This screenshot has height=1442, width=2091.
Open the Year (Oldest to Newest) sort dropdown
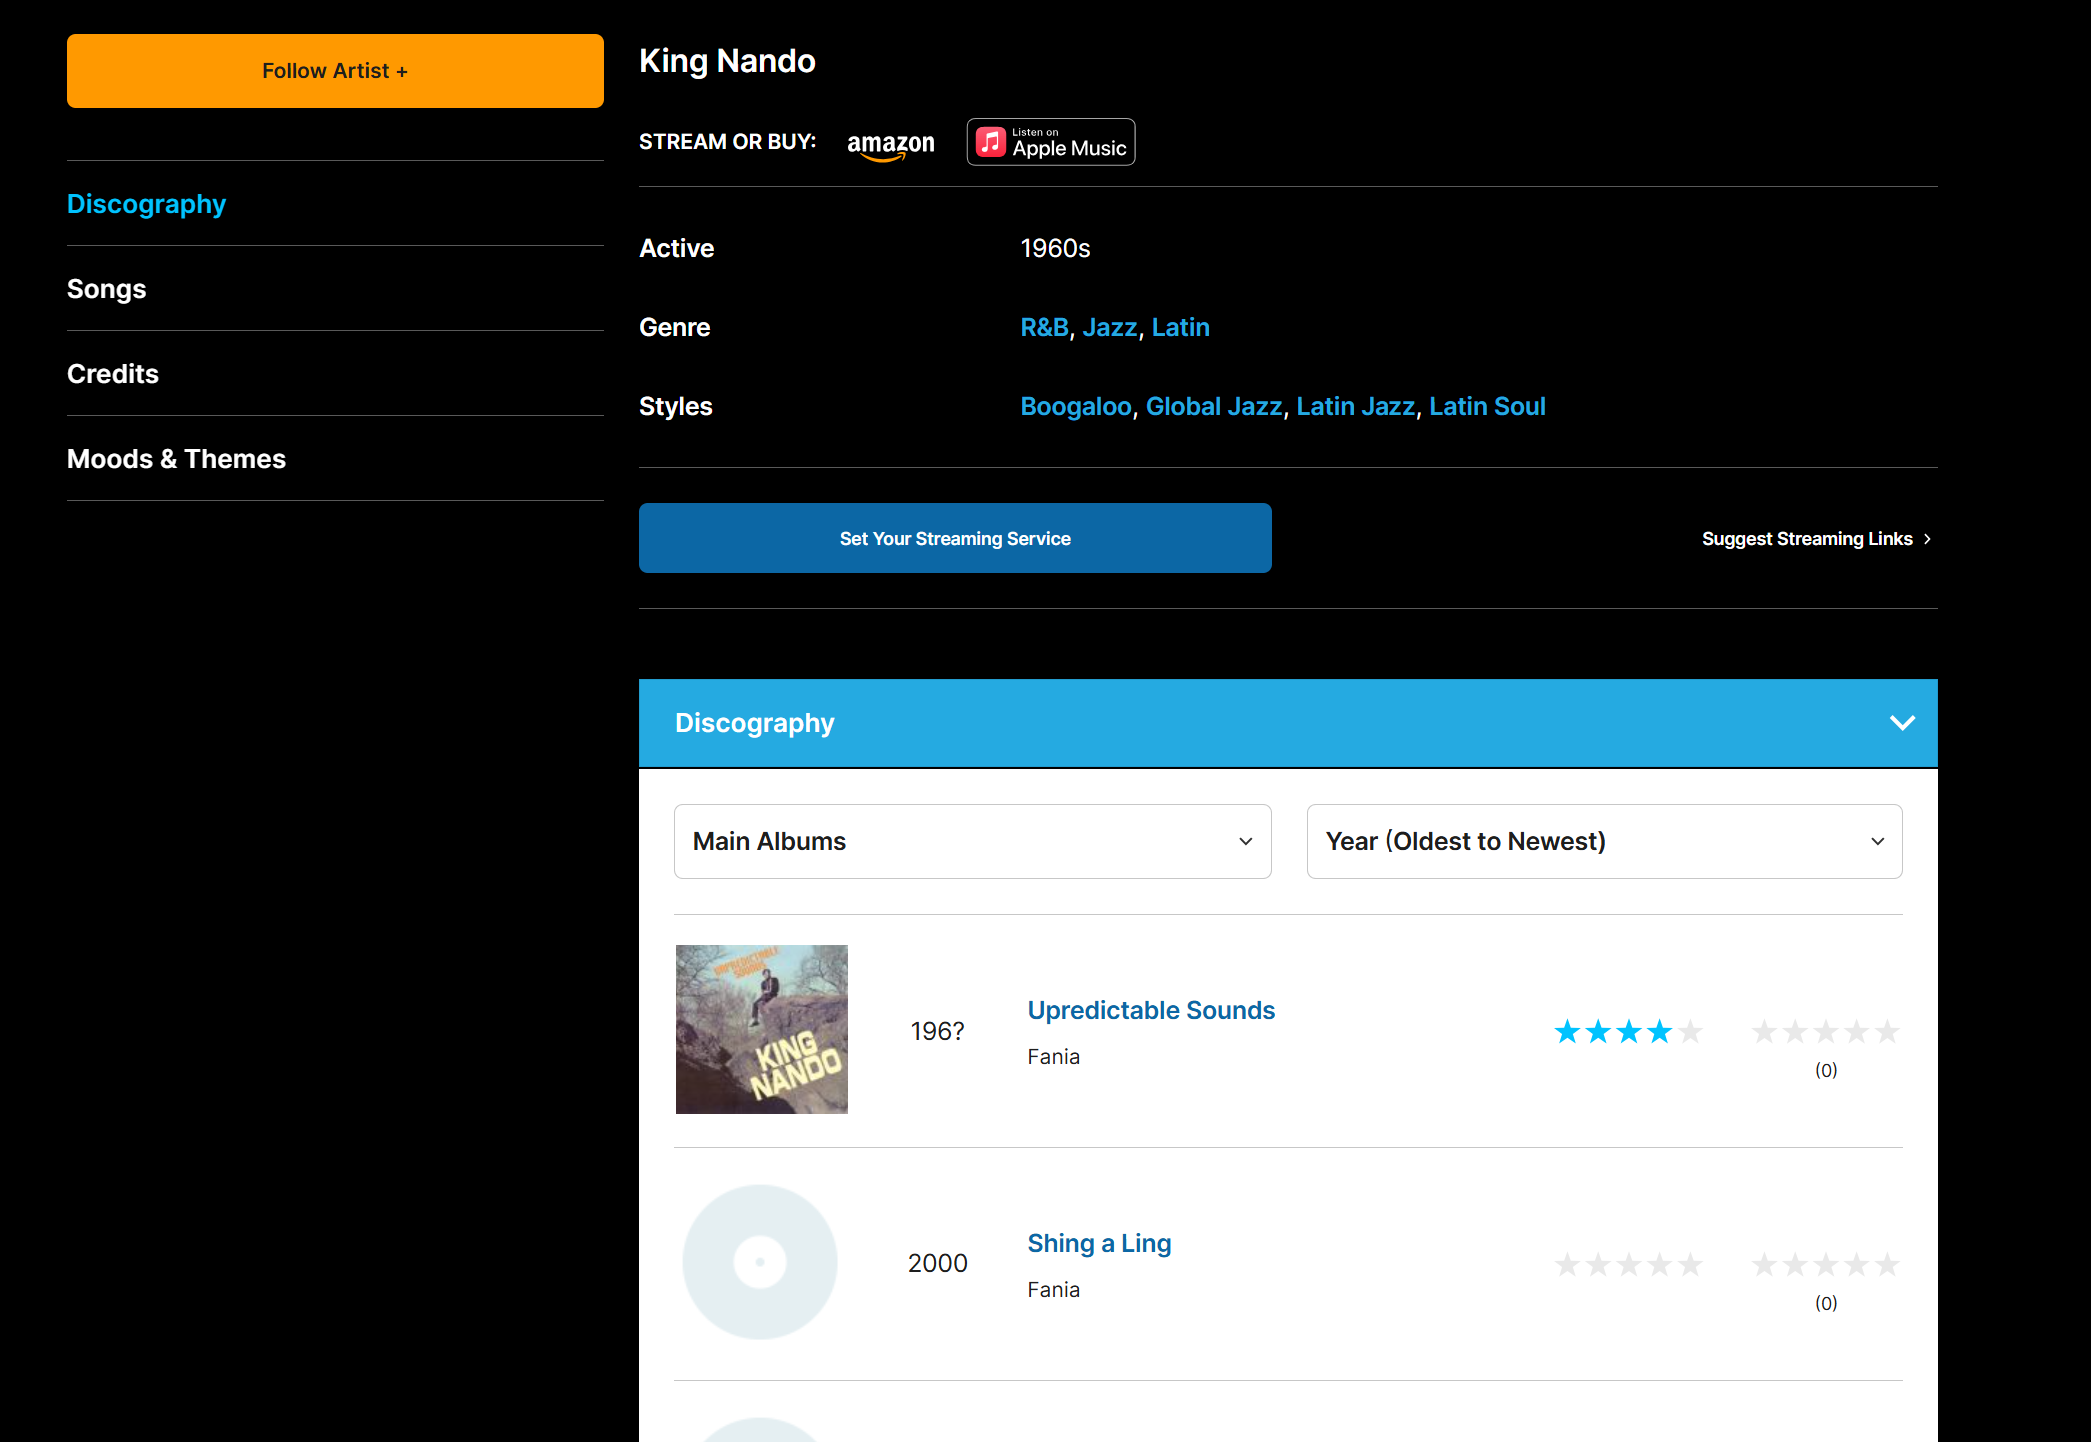pos(1604,841)
